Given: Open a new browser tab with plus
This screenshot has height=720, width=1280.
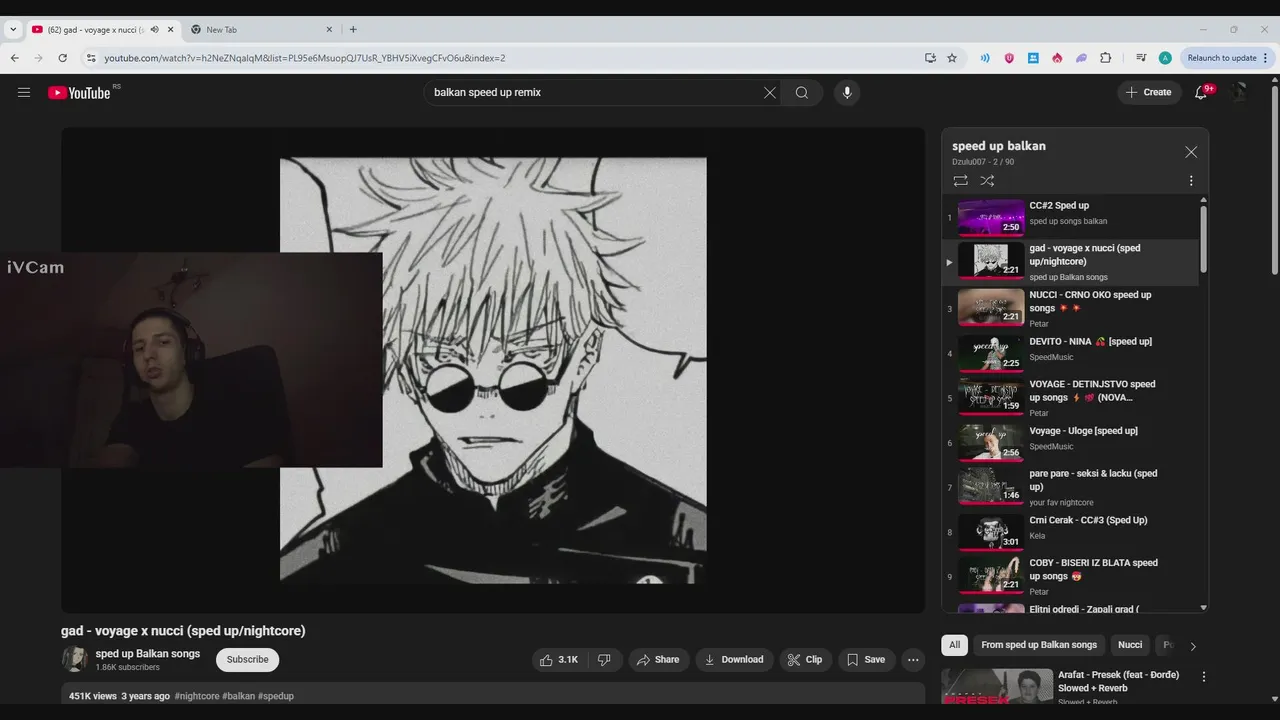Looking at the screenshot, I should pyautogui.click(x=353, y=30).
